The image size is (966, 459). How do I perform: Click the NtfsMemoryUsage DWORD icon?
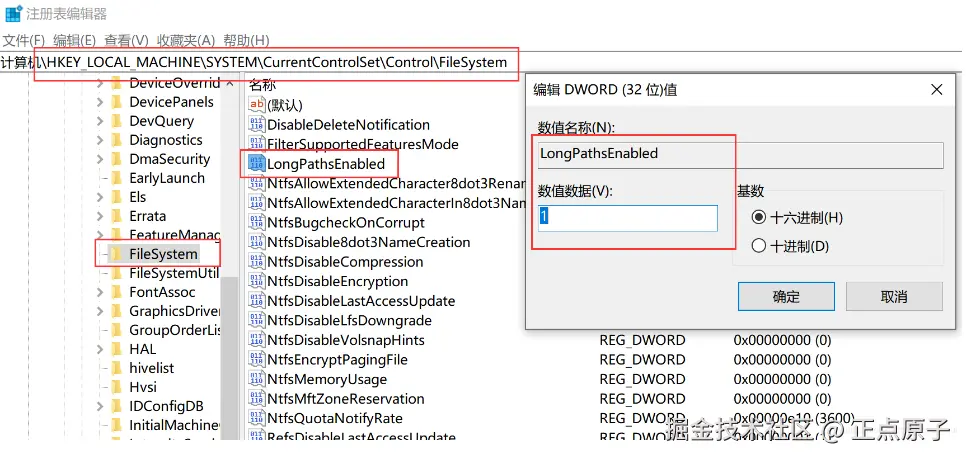click(256, 380)
